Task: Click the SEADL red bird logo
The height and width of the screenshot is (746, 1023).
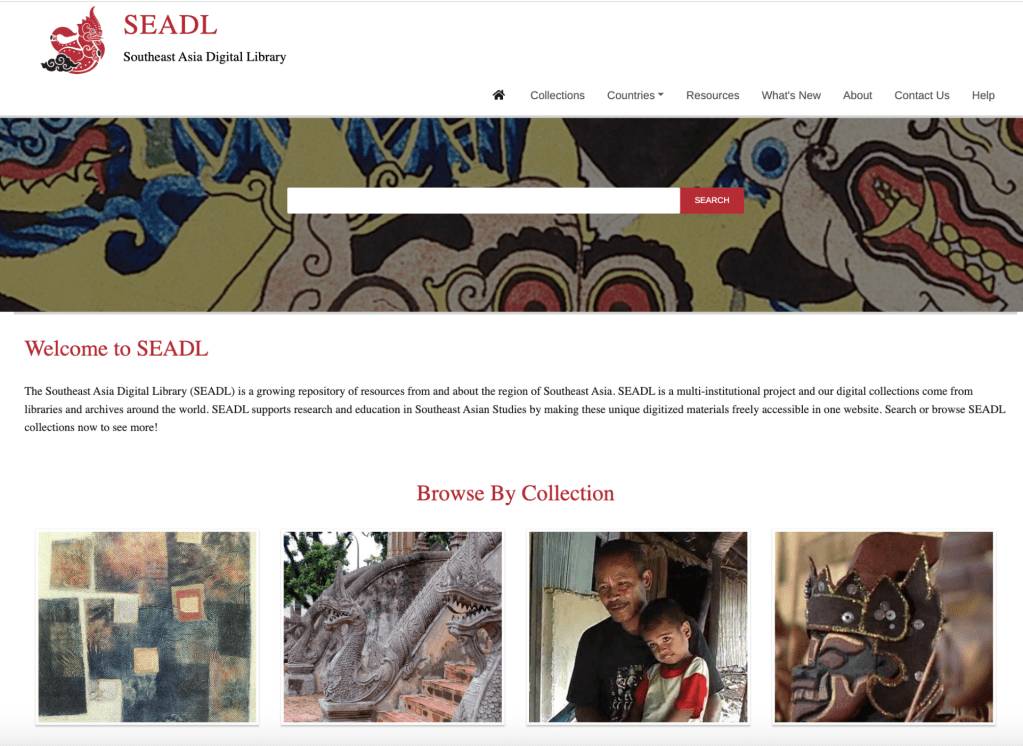Action: [73, 40]
